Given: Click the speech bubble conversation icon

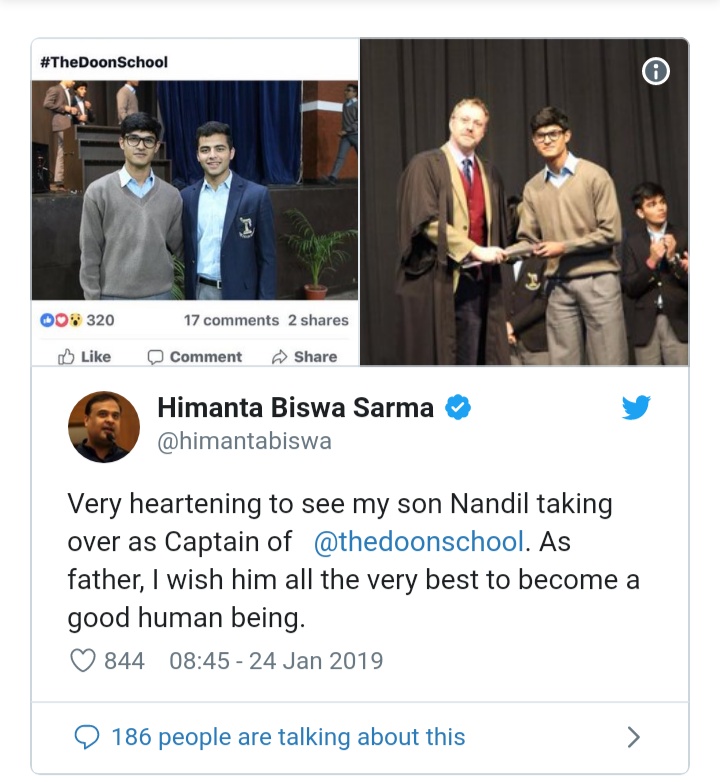Looking at the screenshot, I should tap(87, 737).
